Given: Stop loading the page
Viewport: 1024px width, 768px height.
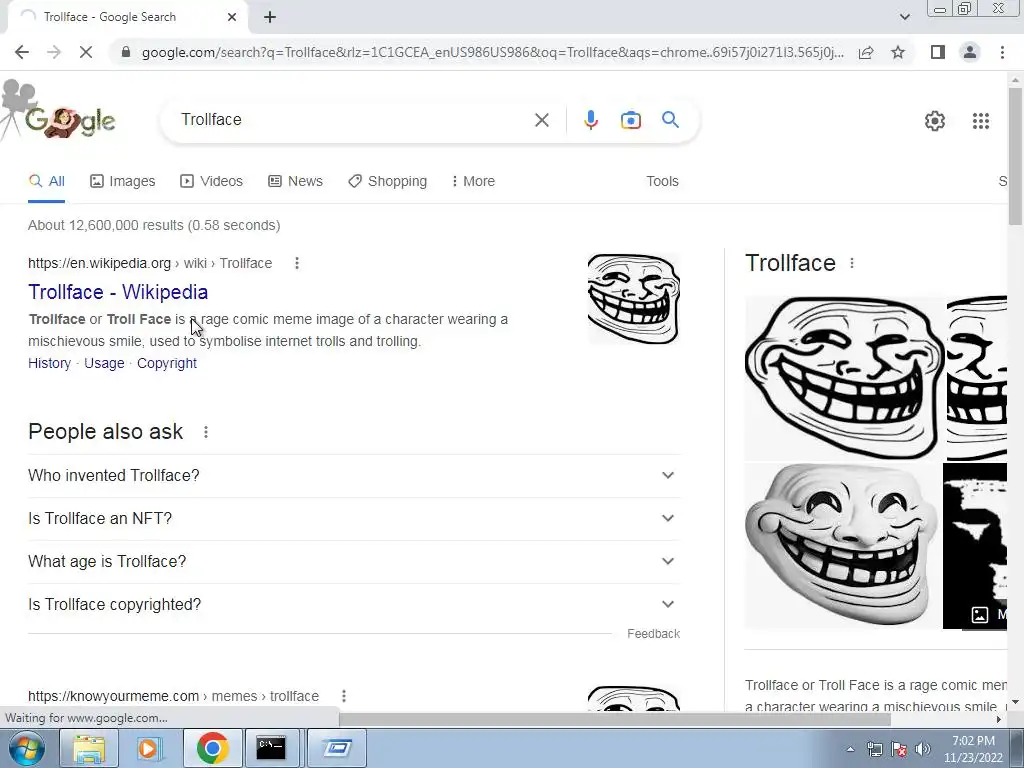Looking at the screenshot, I should coord(86,52).
